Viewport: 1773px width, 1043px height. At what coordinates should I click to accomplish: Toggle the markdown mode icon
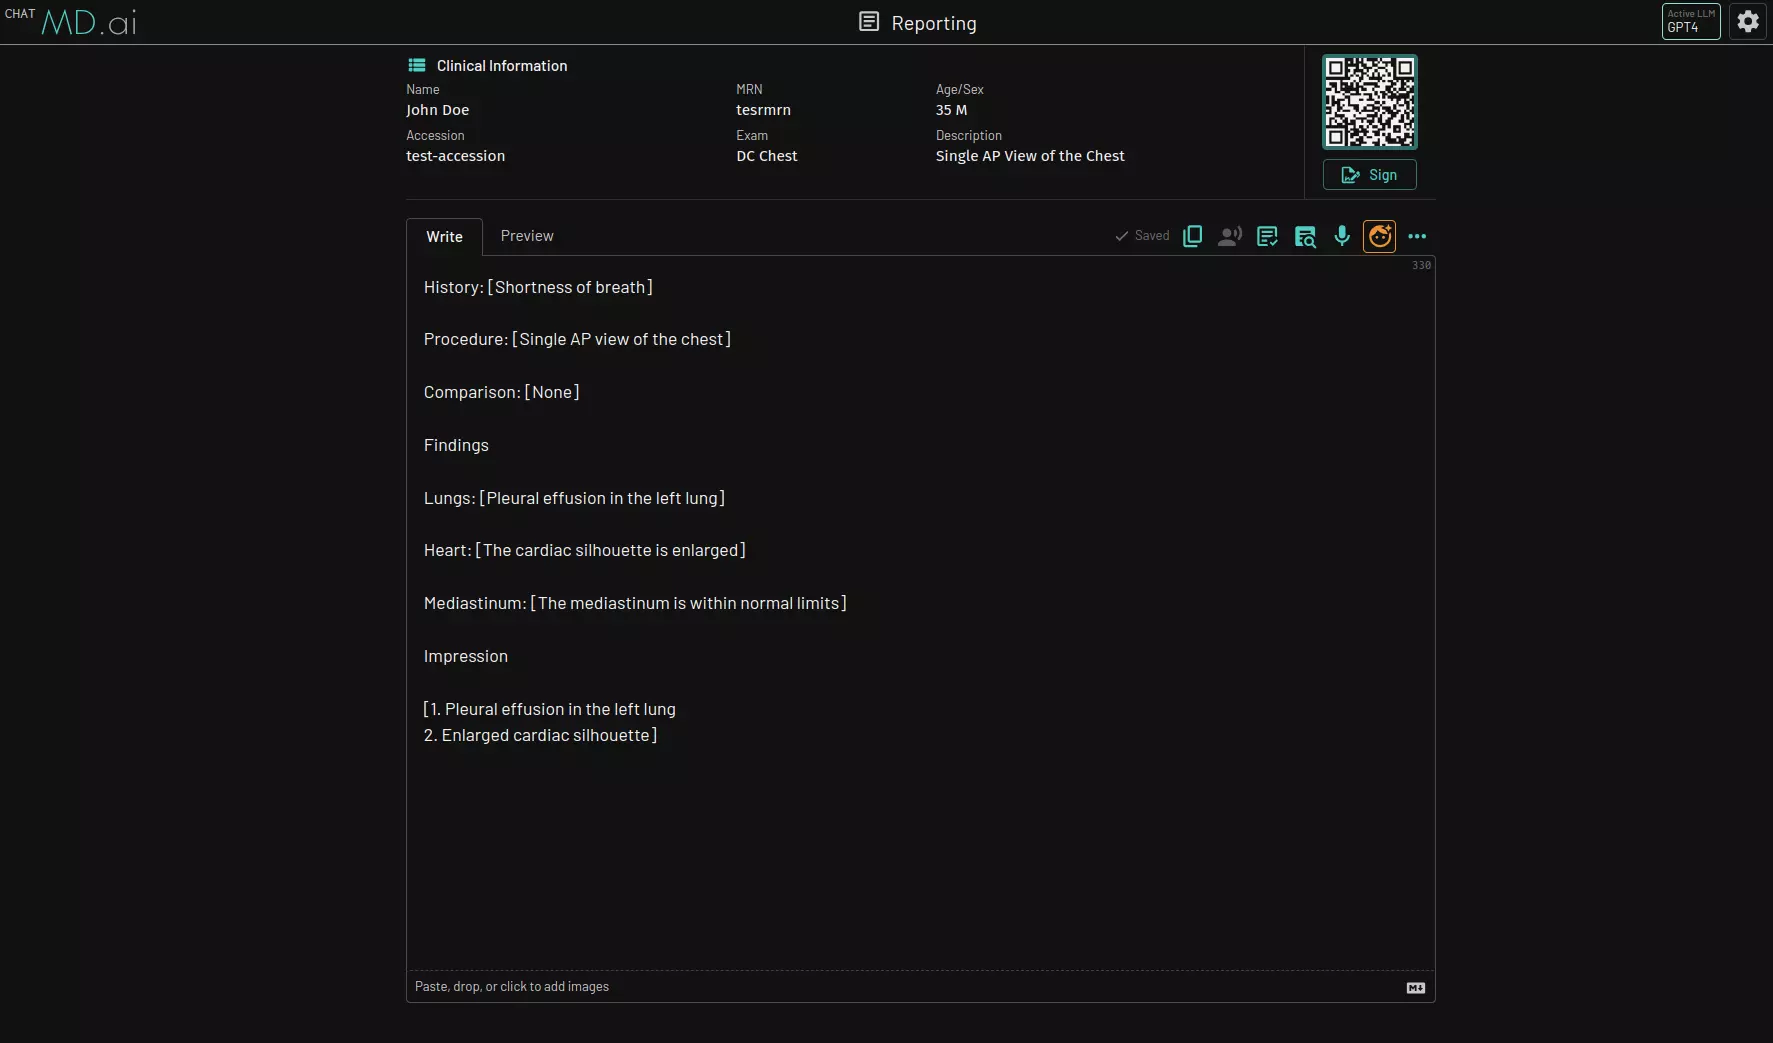[1415, 987]
